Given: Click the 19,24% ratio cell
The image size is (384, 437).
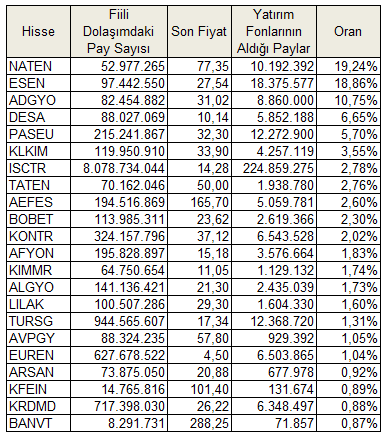Looking at the screenshot, I should click(x=348, y=66).
